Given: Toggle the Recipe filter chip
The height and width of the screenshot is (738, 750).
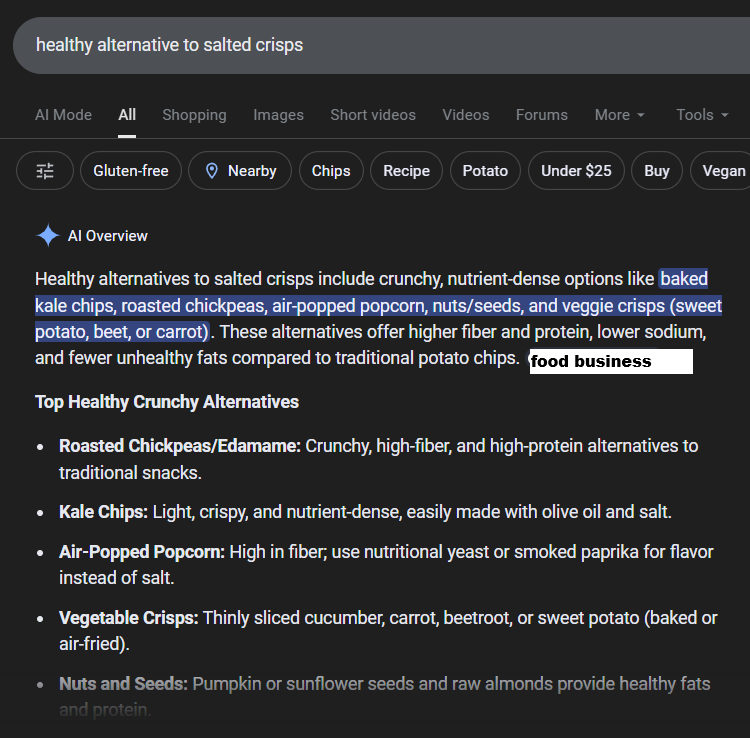Looking at the screenshot, I should pyautogui.click(x=406, y=171).
